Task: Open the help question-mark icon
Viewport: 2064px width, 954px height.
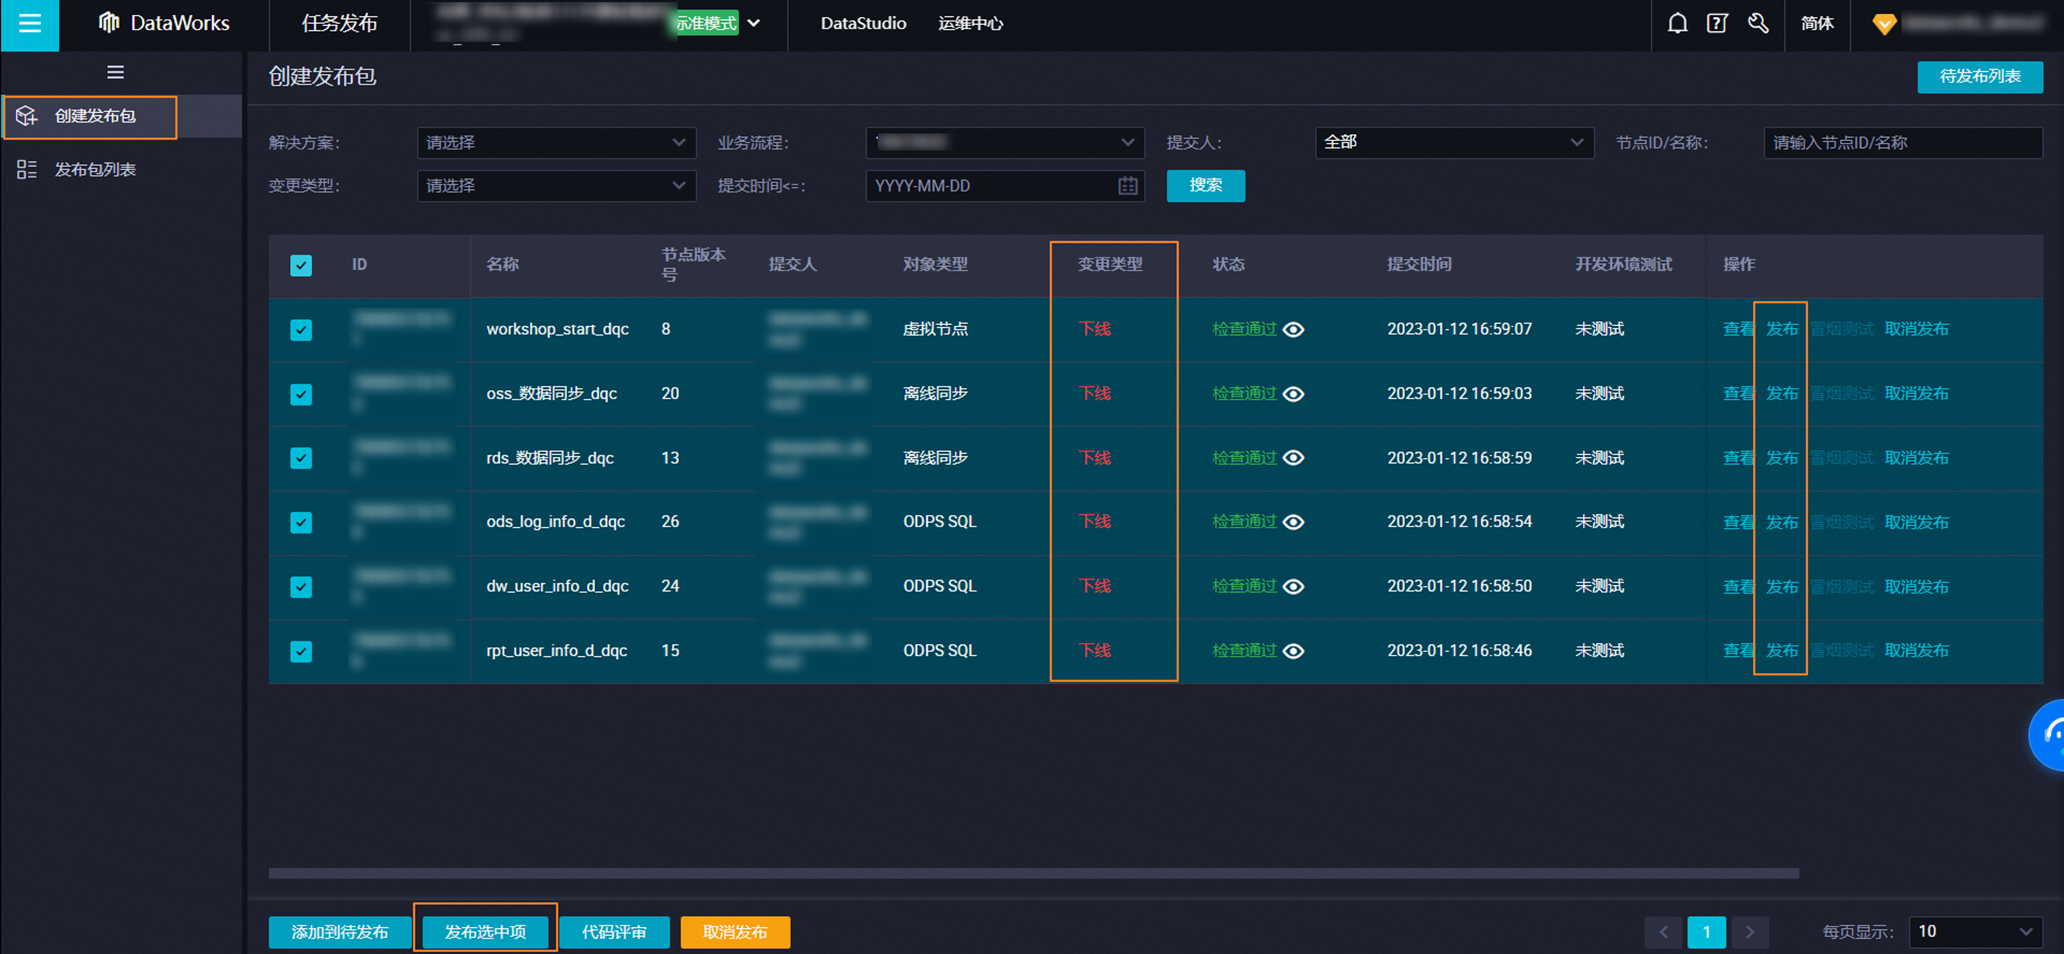Action: [x=1717, y=23]
